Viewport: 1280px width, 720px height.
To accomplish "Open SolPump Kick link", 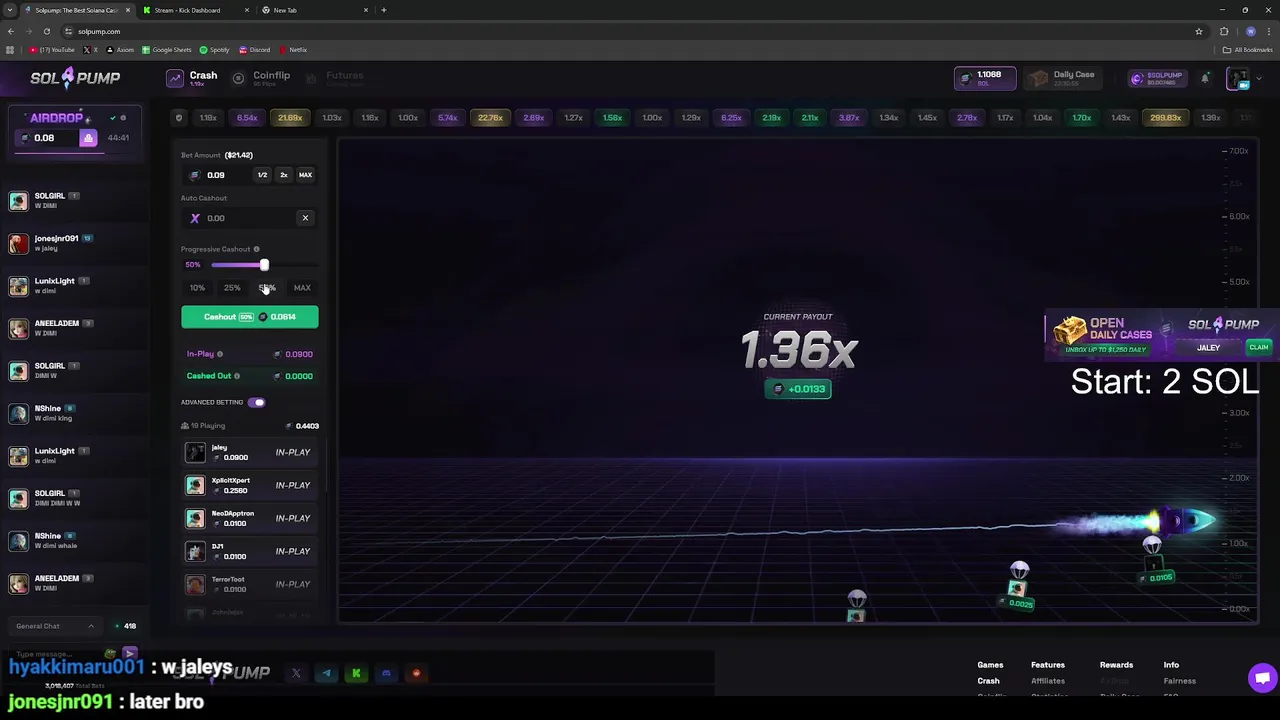I will [x=356, y=674].
